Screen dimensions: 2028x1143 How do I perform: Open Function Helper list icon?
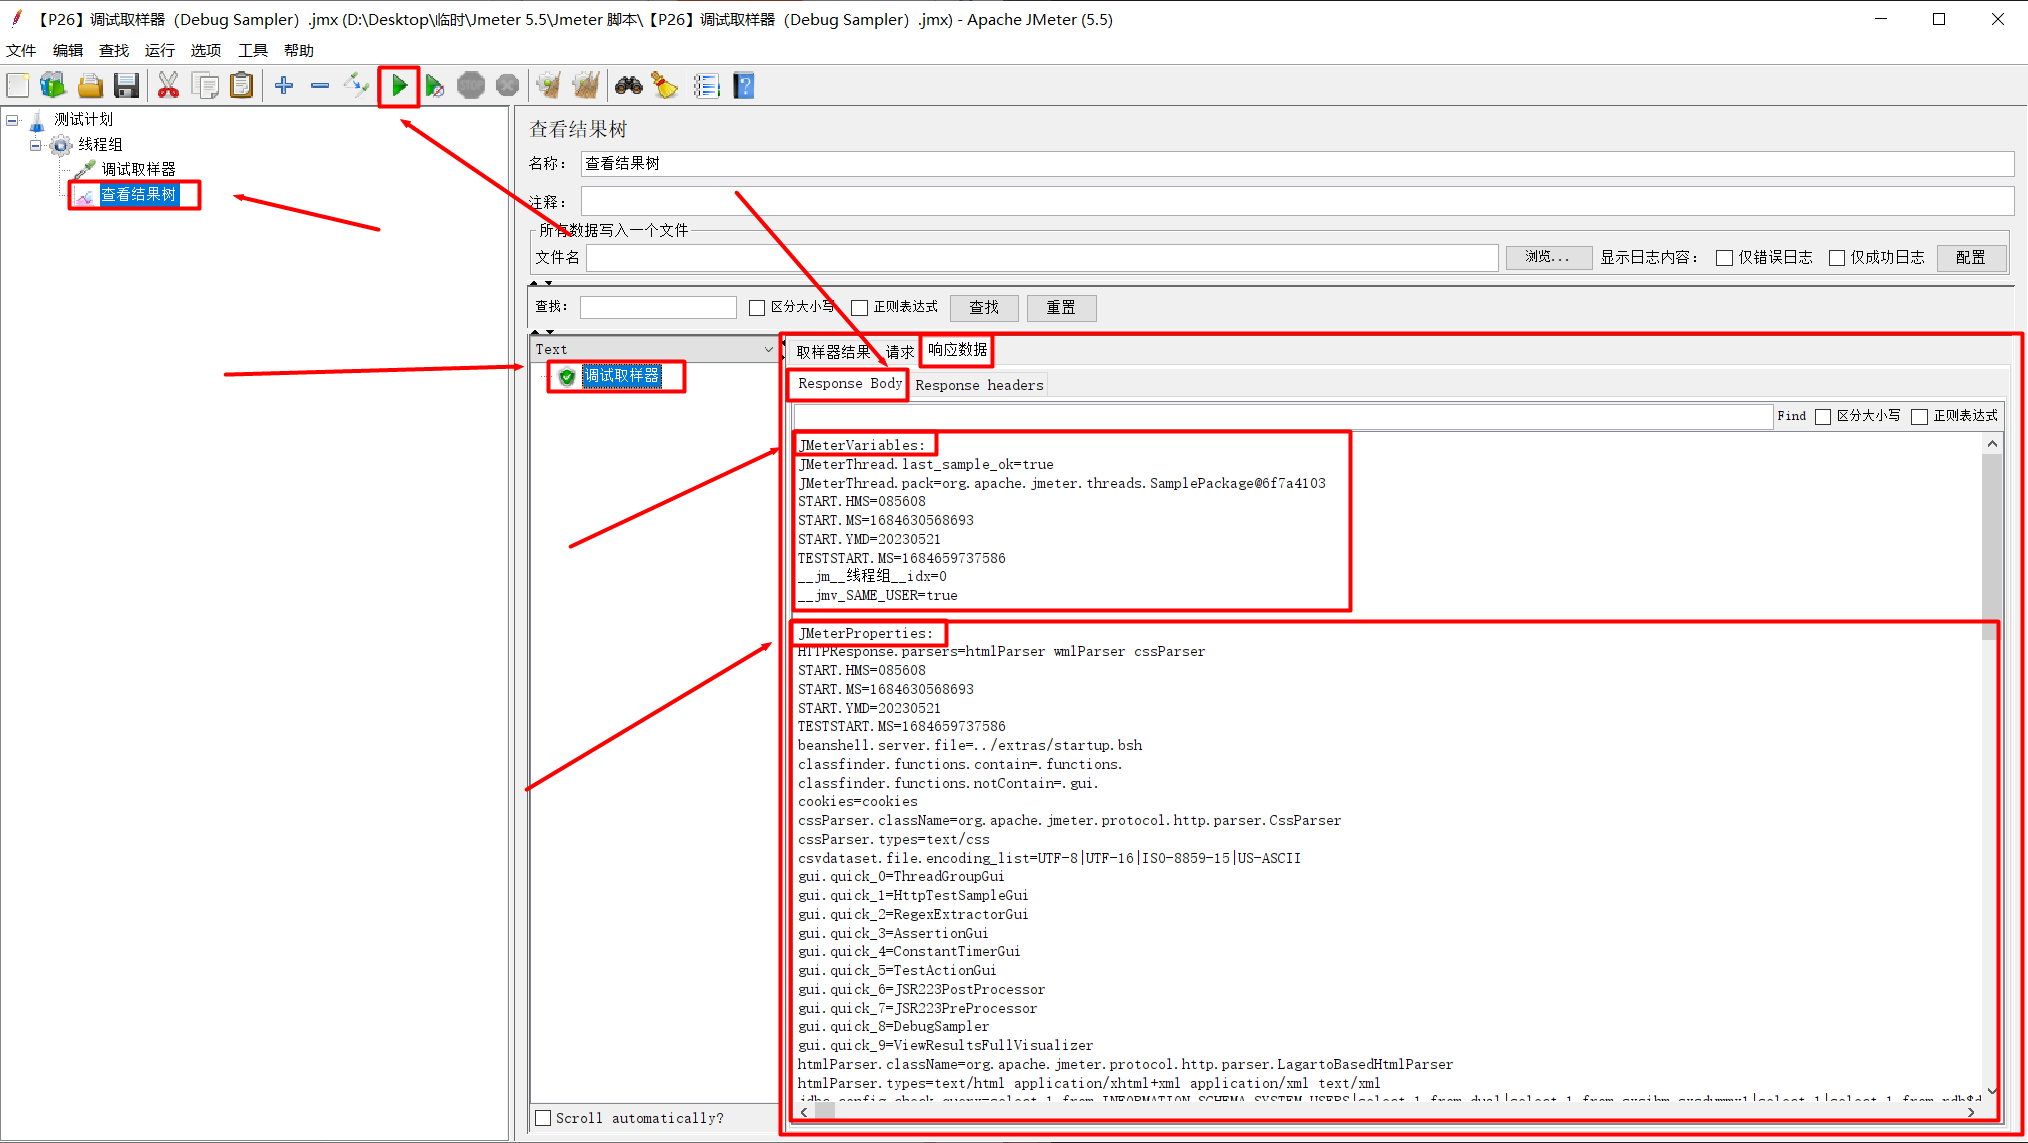click(707, 86)
